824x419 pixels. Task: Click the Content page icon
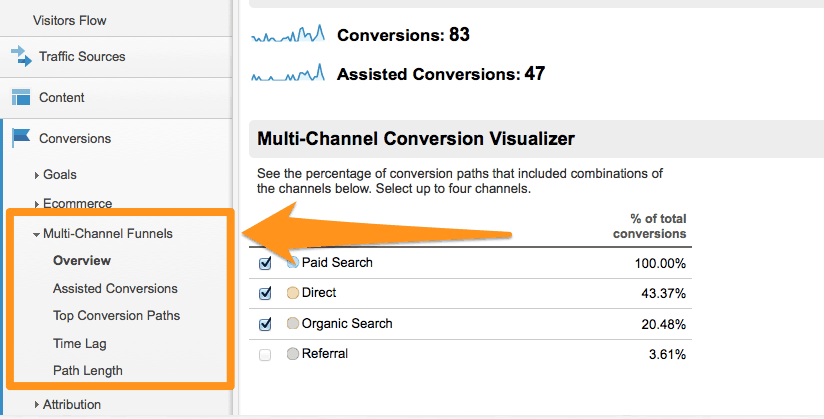21,97
